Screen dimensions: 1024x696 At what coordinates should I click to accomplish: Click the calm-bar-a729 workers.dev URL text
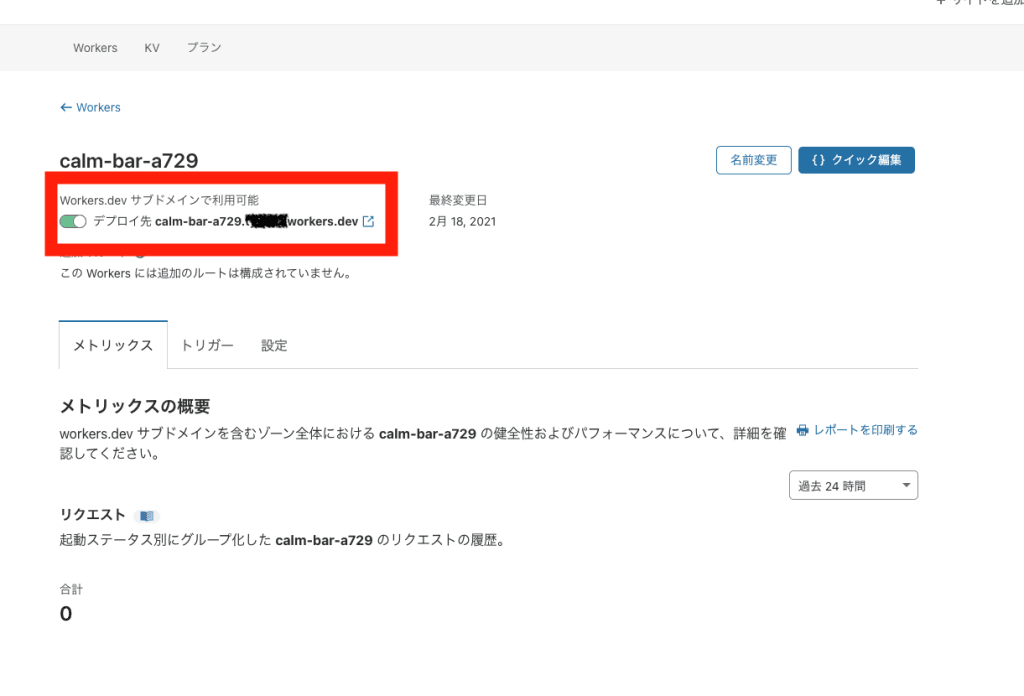click(x=257, y=221)
